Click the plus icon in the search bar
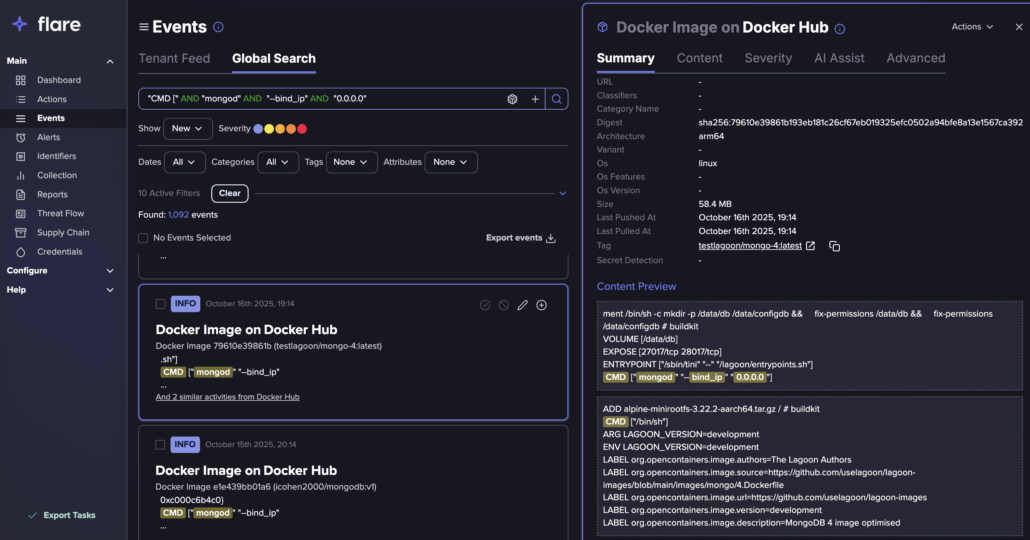Viewport: 1030px width, 540px height. pos(535,99)
